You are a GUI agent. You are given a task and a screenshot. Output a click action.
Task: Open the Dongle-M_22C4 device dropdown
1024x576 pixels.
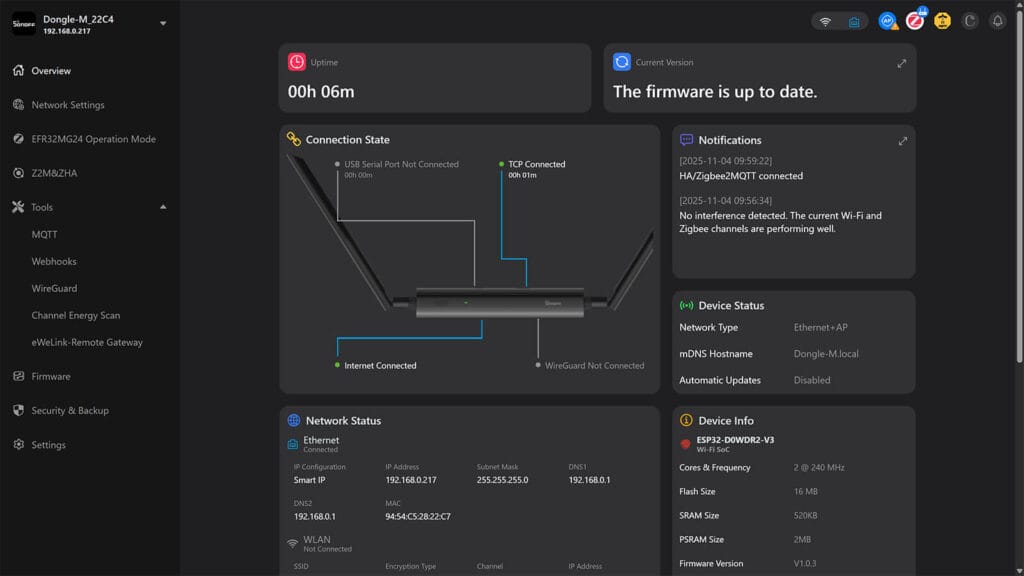coord(163,23)
